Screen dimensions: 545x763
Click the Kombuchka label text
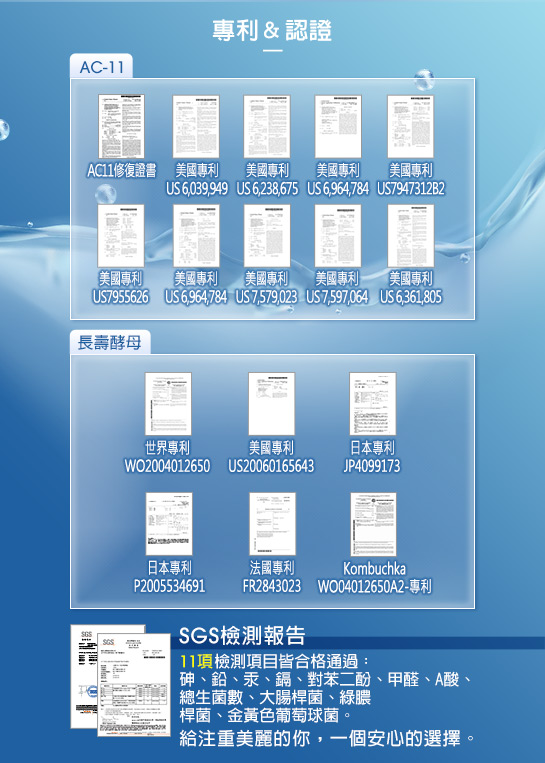point(374,568)
